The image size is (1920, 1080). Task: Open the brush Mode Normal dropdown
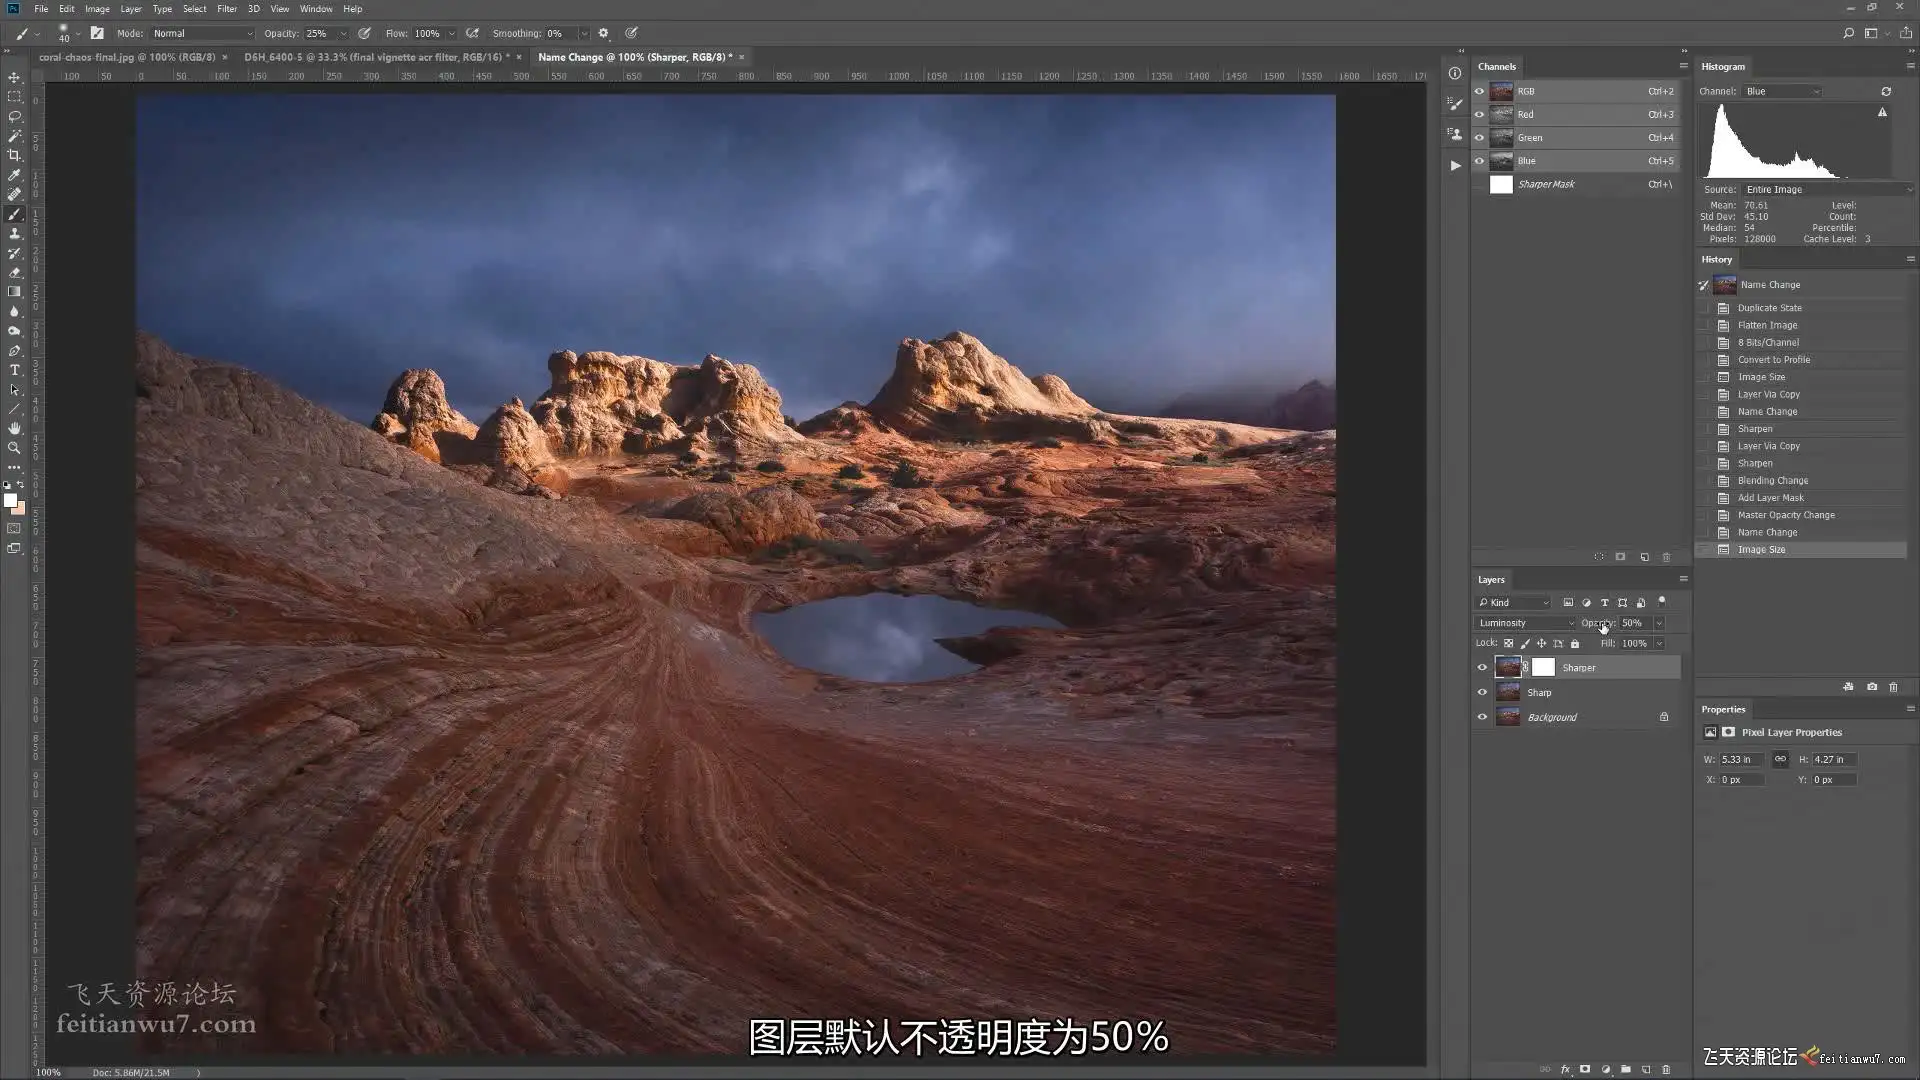(x=203, y=33)
